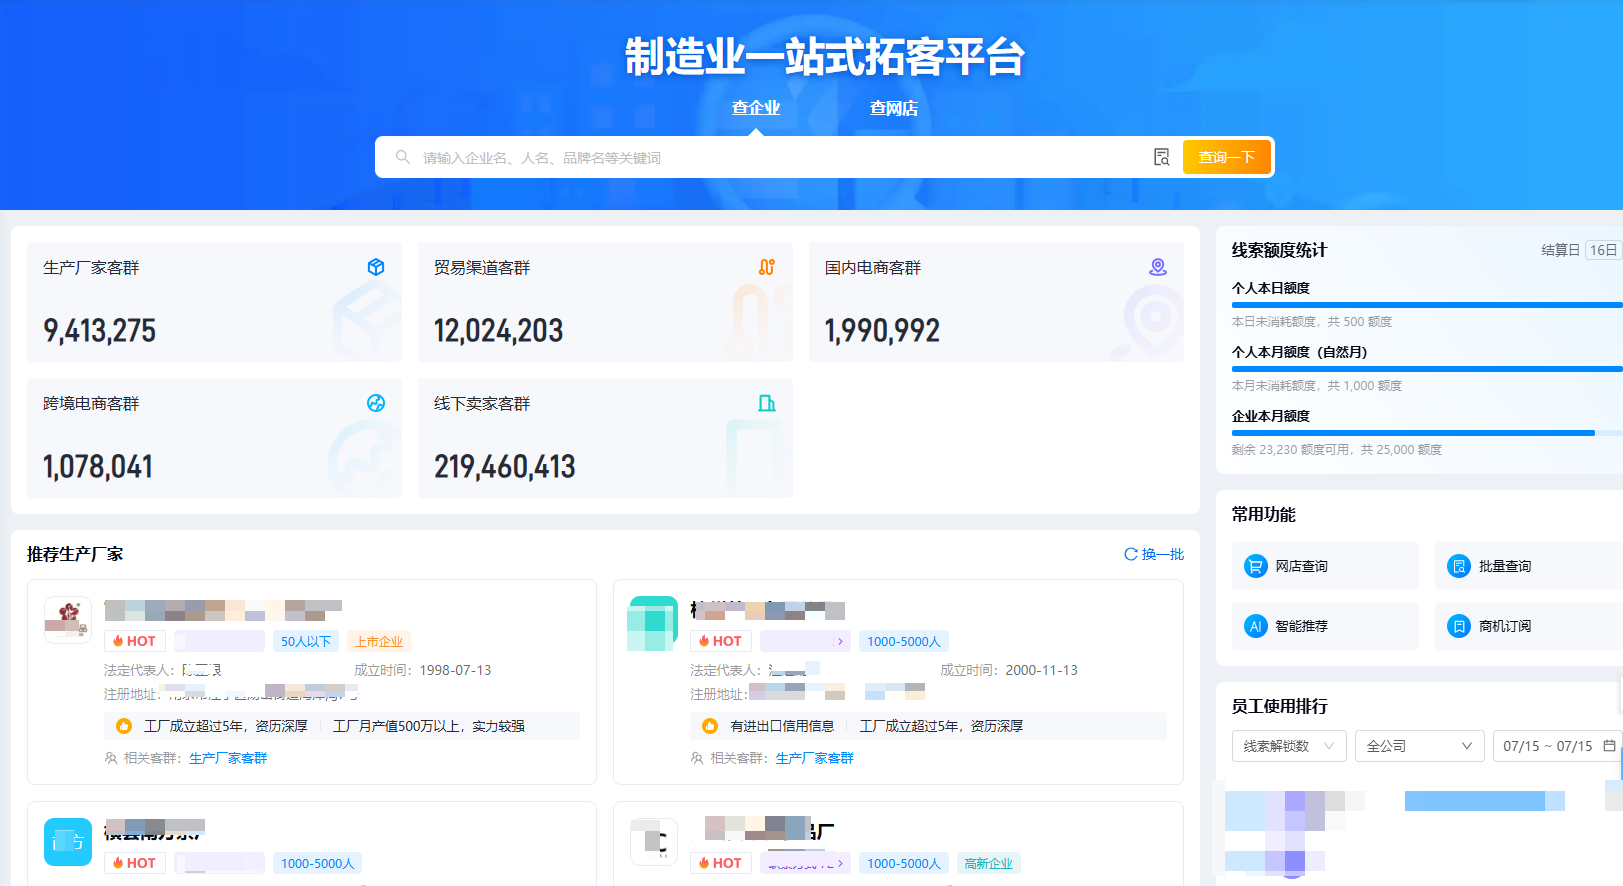Switch to the 查网店 tab
Screen dimensions: 1623x886
(x=893, y=108)
